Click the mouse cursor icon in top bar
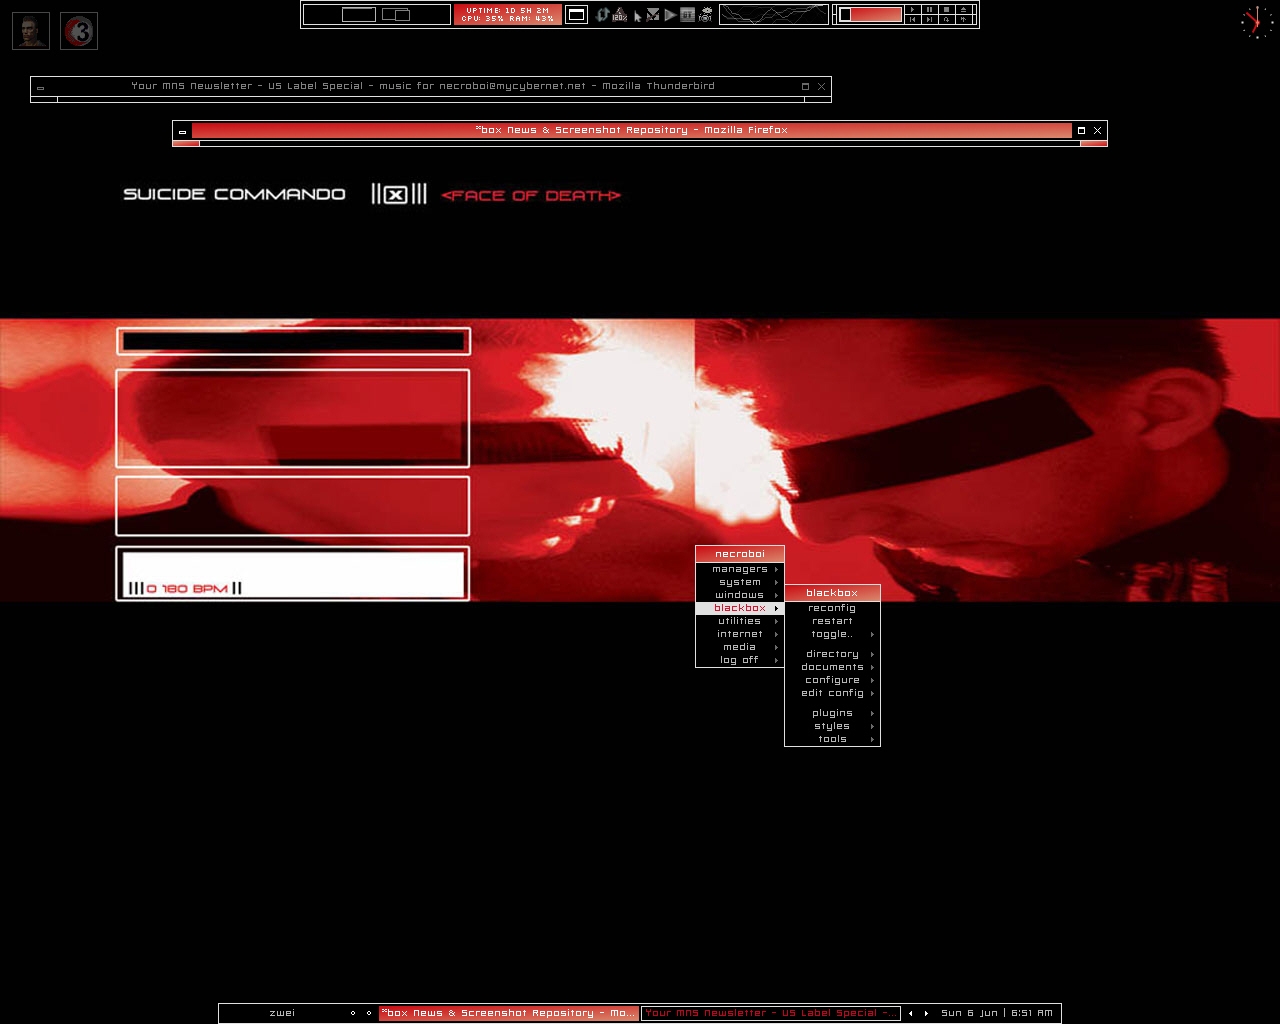 pos(637,16)
